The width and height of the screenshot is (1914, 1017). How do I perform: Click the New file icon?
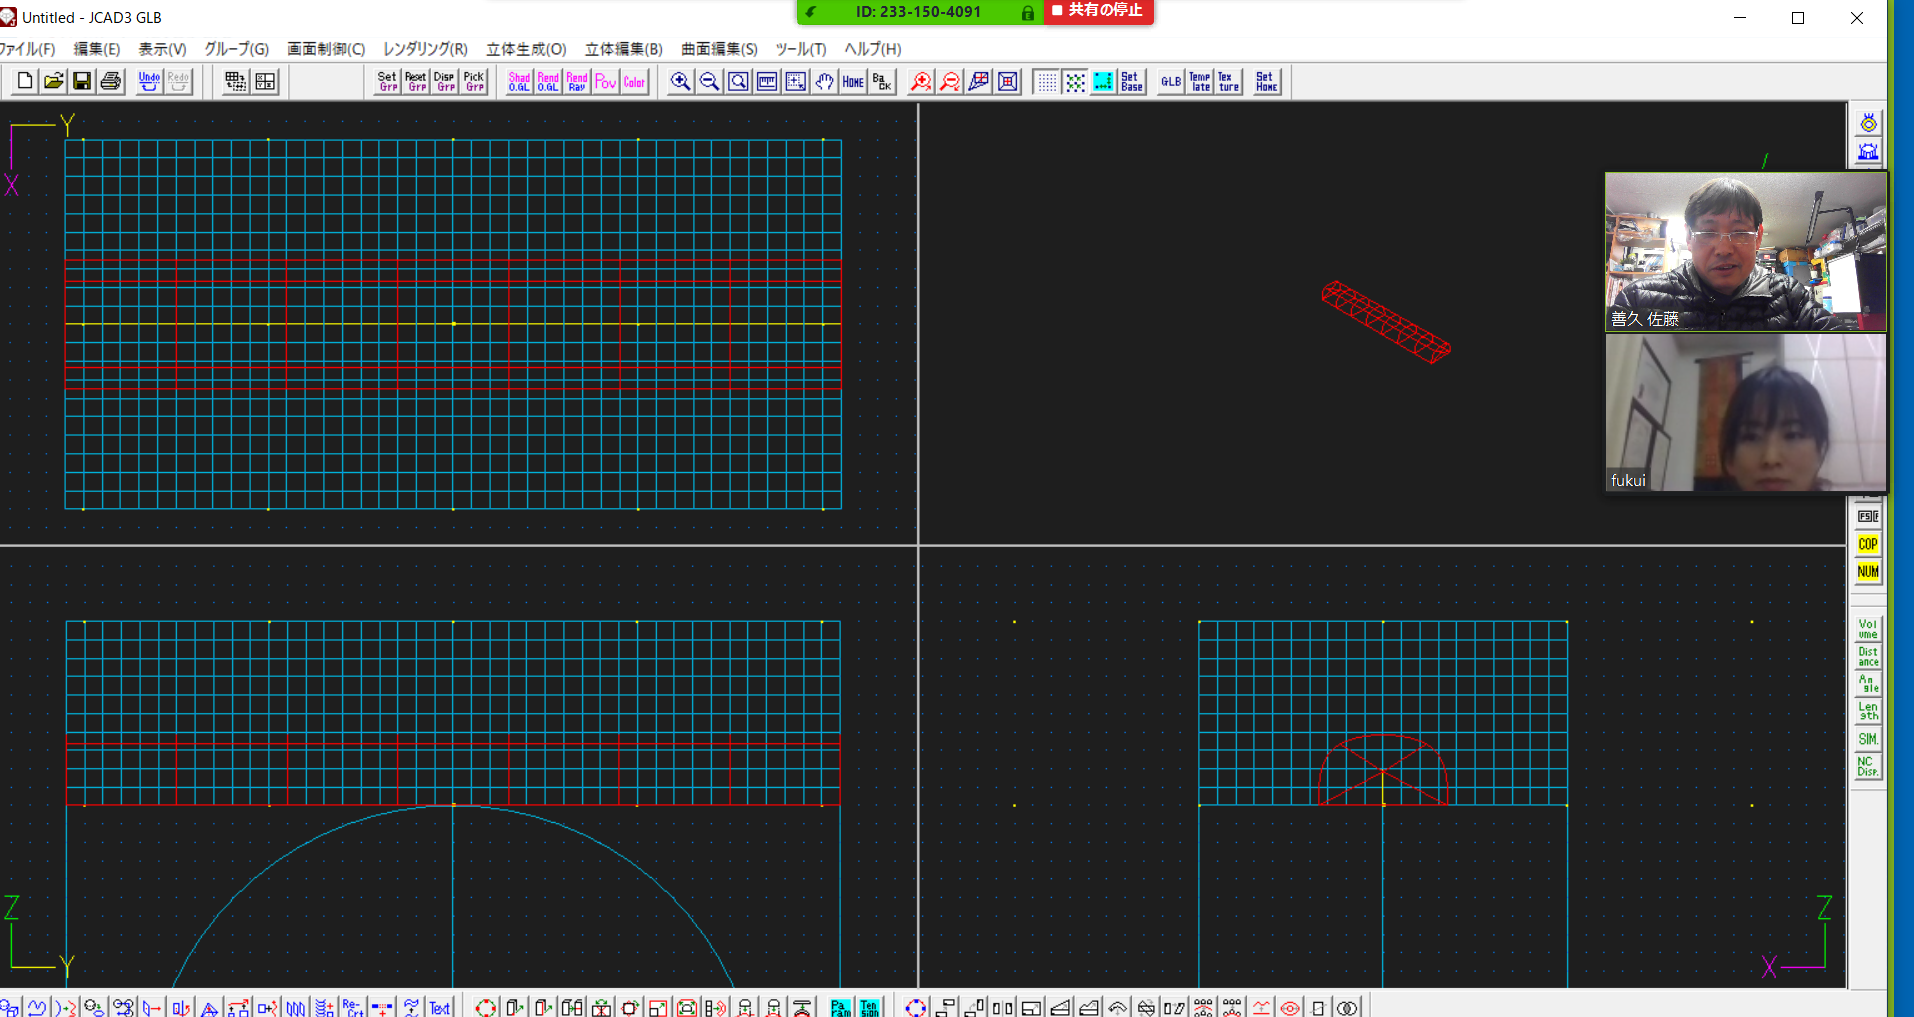[25, 82]
